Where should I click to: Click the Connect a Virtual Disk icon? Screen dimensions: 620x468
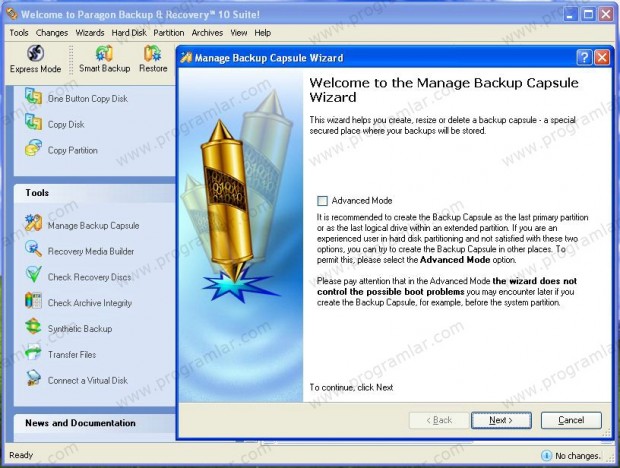[x=33, y=378]
